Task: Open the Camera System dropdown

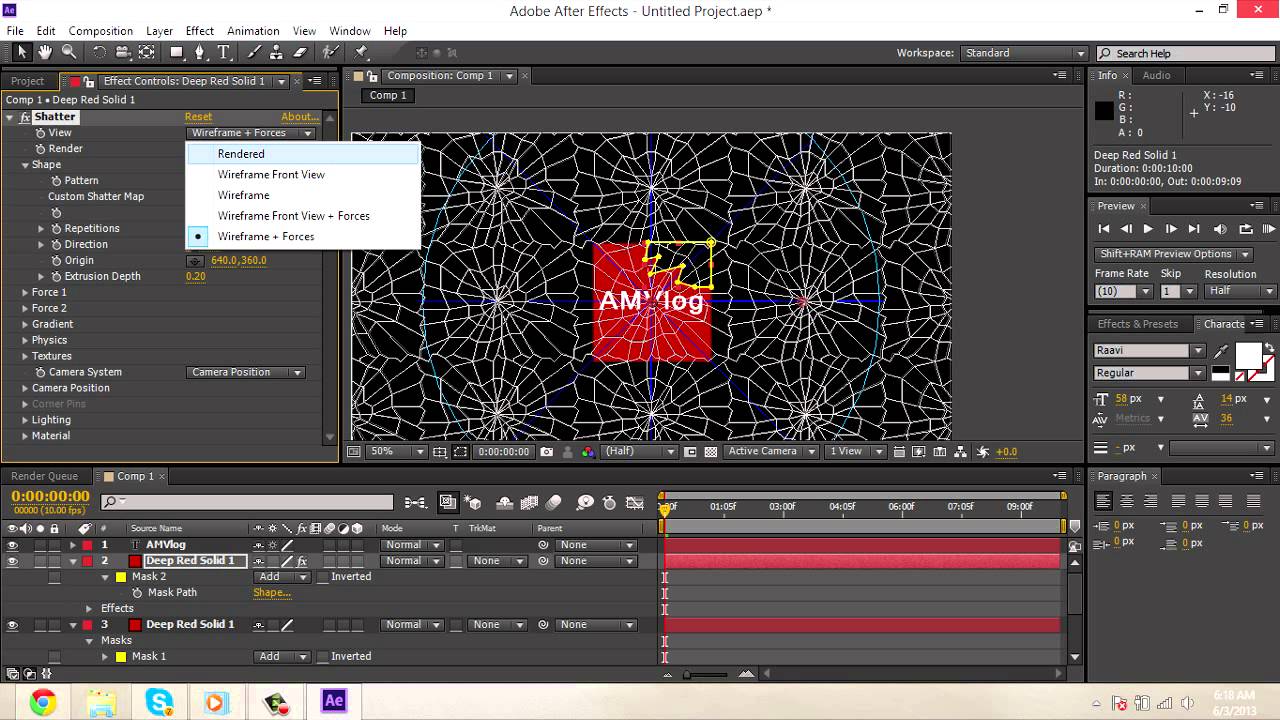Action: click(x=246, y=372)
